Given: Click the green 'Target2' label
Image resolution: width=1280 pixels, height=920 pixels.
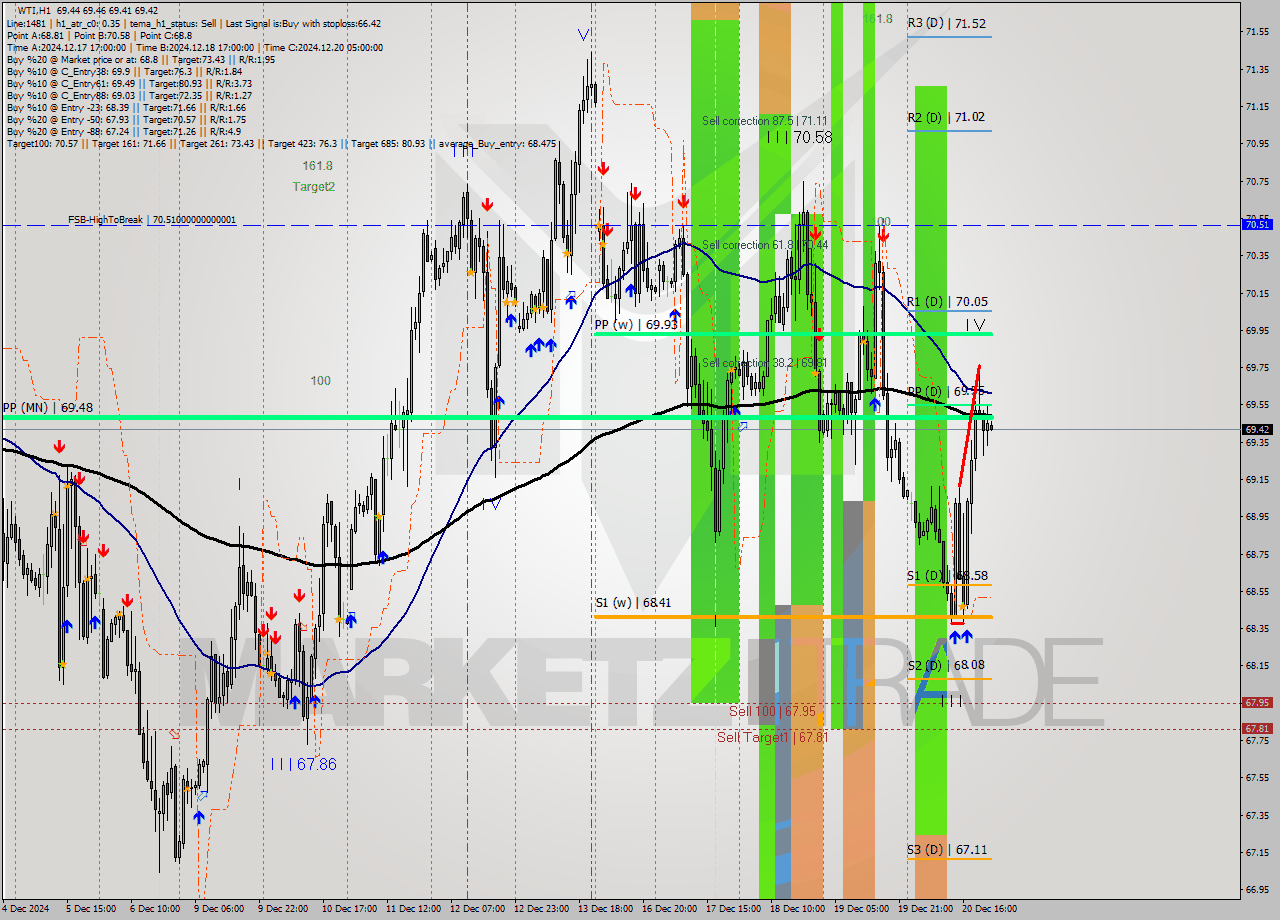Looking at the screenshot, I should [313, 186].
